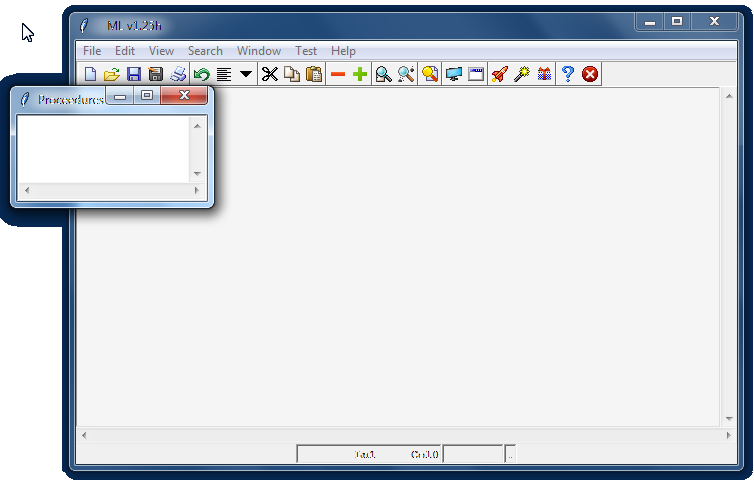Screen dimensions: 754x486
Task: Click the blue monitor icon
Action: pyautogui.click(x=453, y=74)
